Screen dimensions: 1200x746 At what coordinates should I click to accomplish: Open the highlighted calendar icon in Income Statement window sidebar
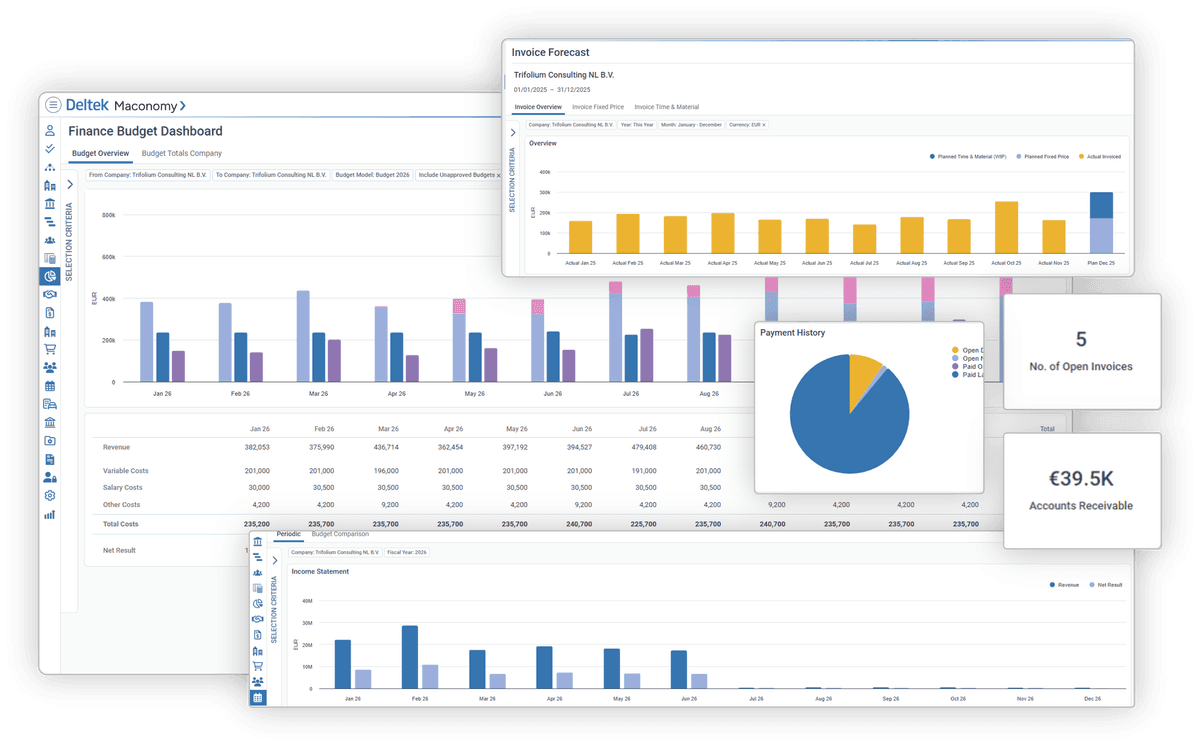pos(258,698)
